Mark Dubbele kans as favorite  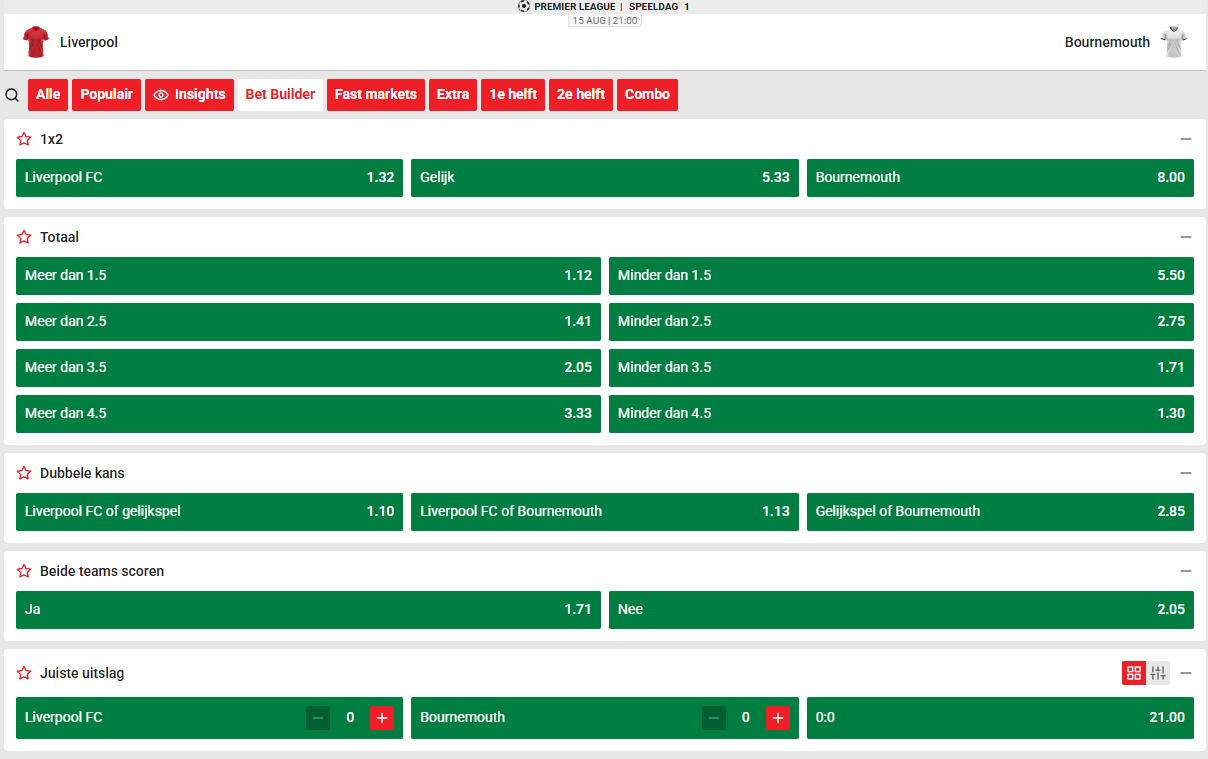24,473
